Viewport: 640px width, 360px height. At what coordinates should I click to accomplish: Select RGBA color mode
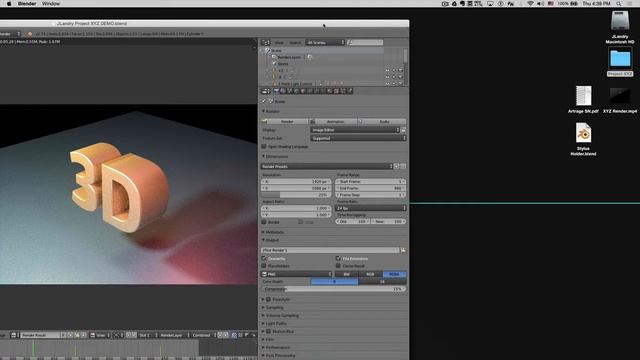click(394, 274)
